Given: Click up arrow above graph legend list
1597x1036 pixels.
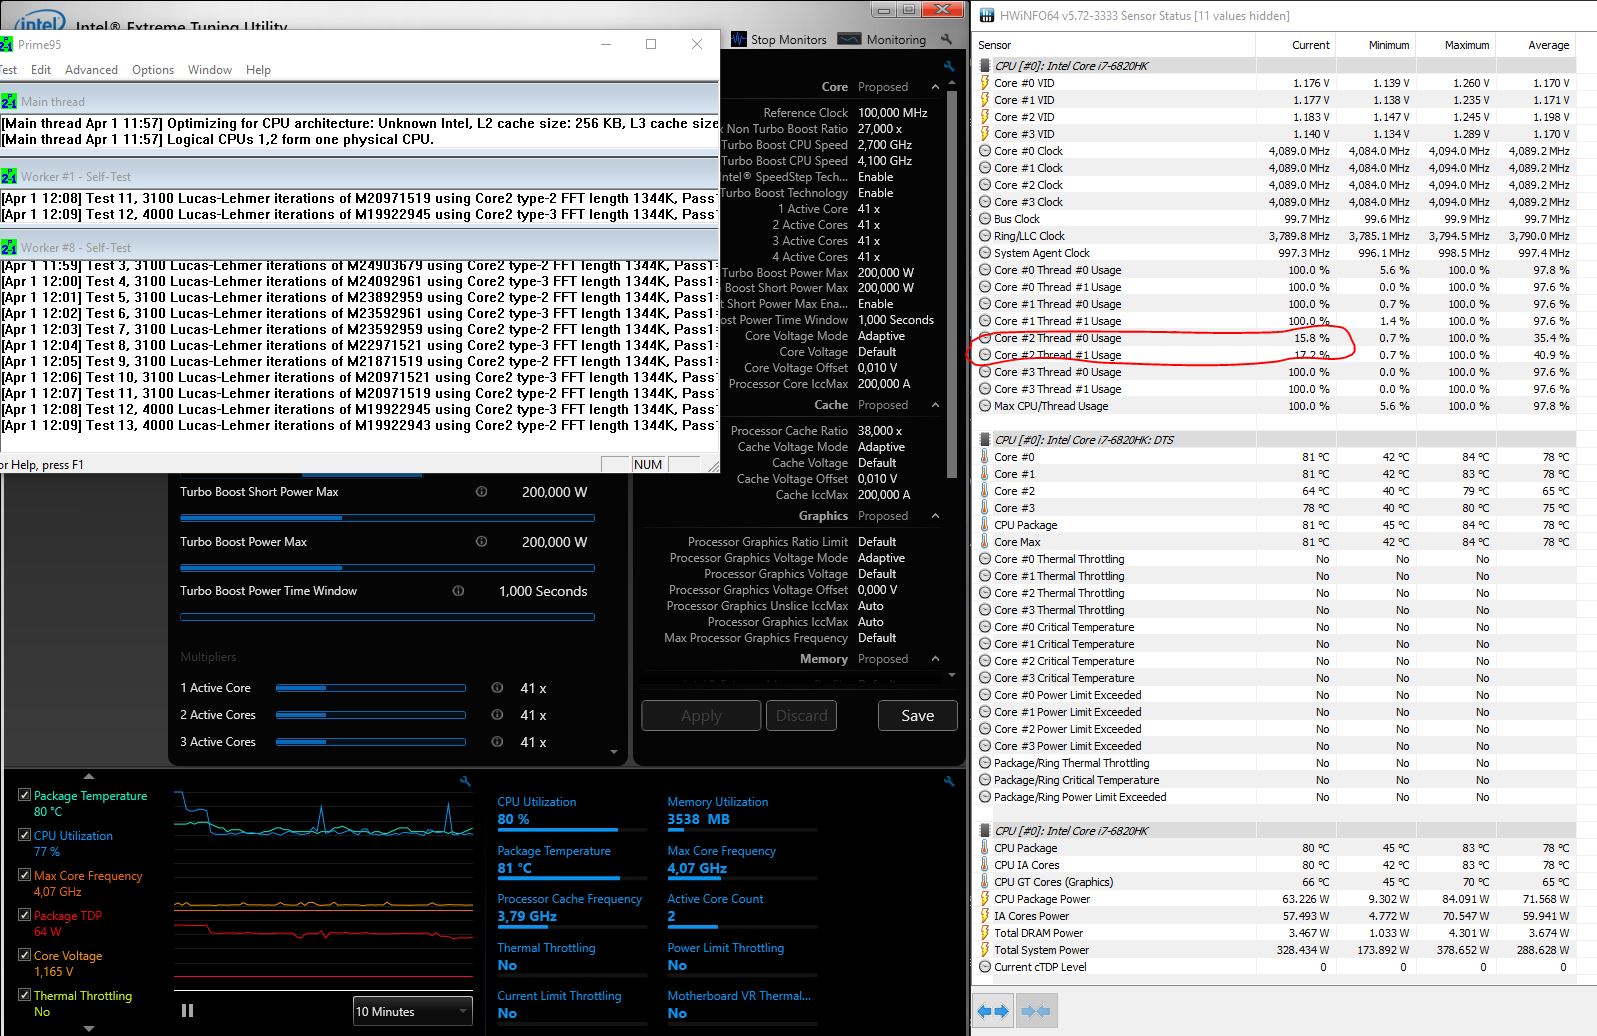Looking at the screenshot, I should [88, 776].
